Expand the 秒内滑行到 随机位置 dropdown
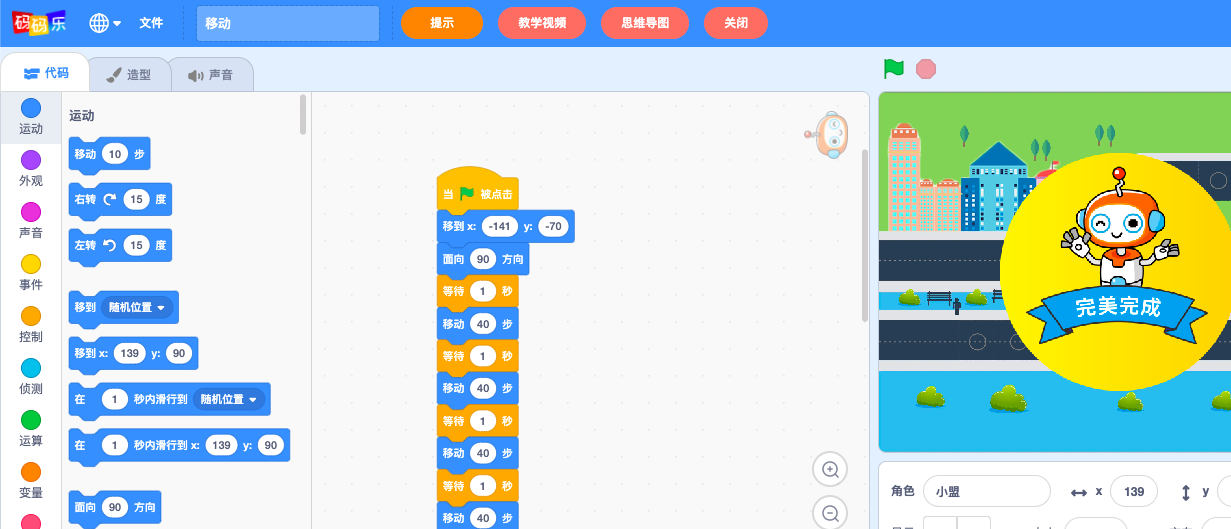 coord(229,399)
